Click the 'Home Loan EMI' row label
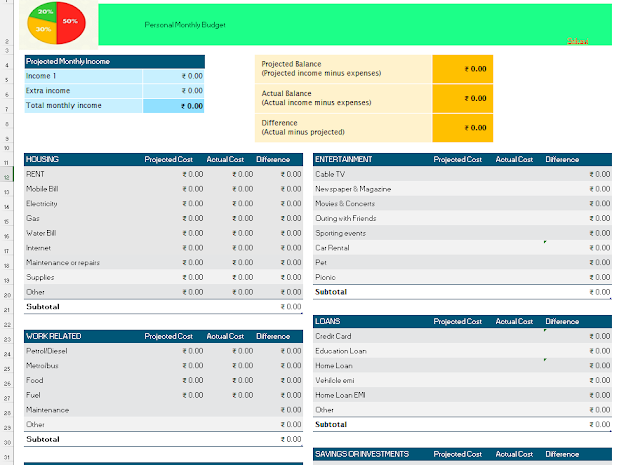The image size is (640, 465). pyautogui.click(x=340, y=395)
